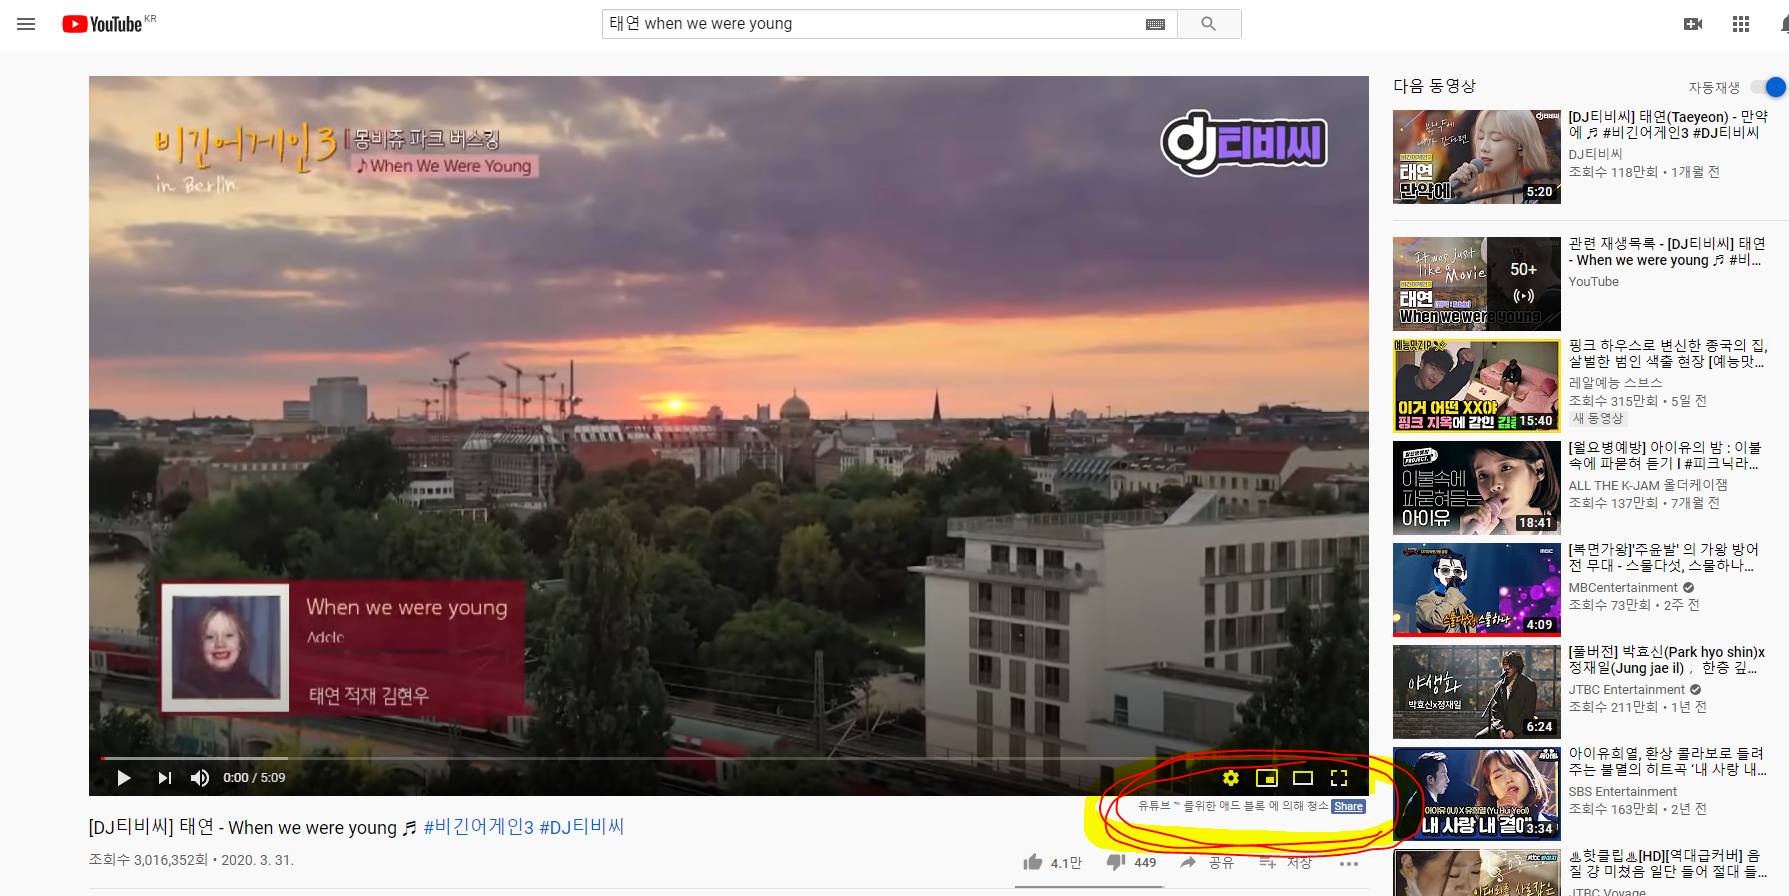Mute the video volume
The image size is (1789, 896).
tap(200, 778)
